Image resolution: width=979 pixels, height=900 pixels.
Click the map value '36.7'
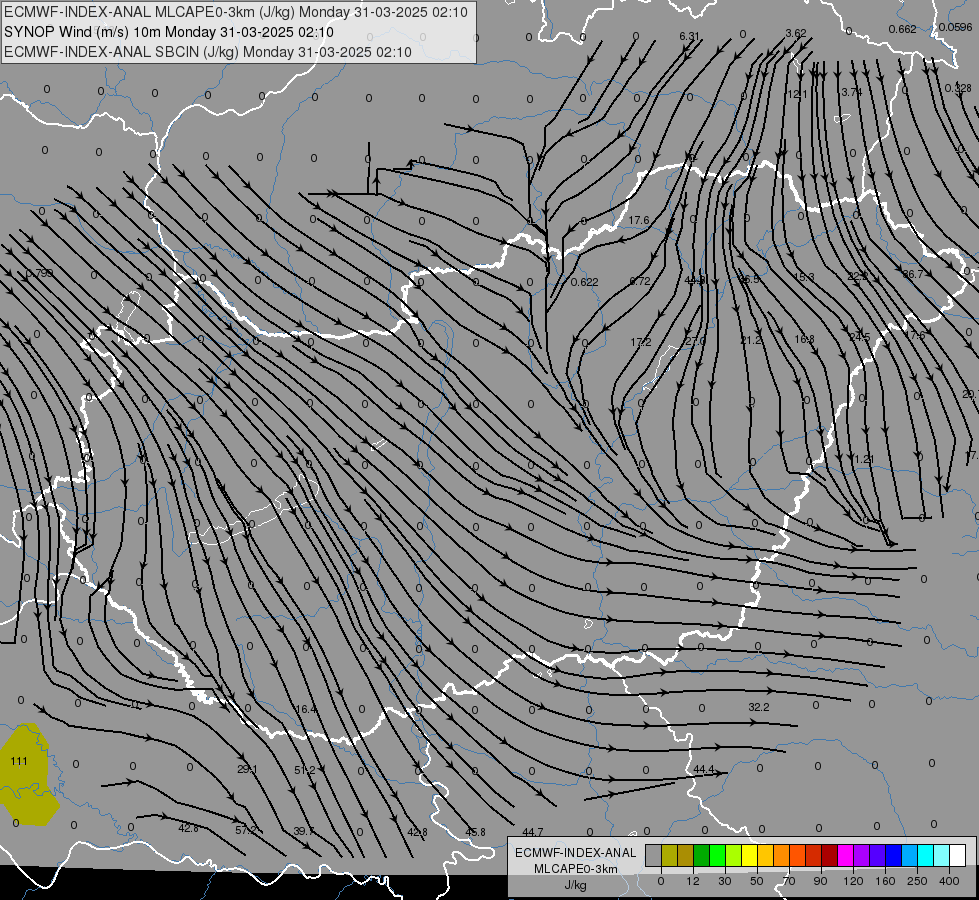point(913,274)
